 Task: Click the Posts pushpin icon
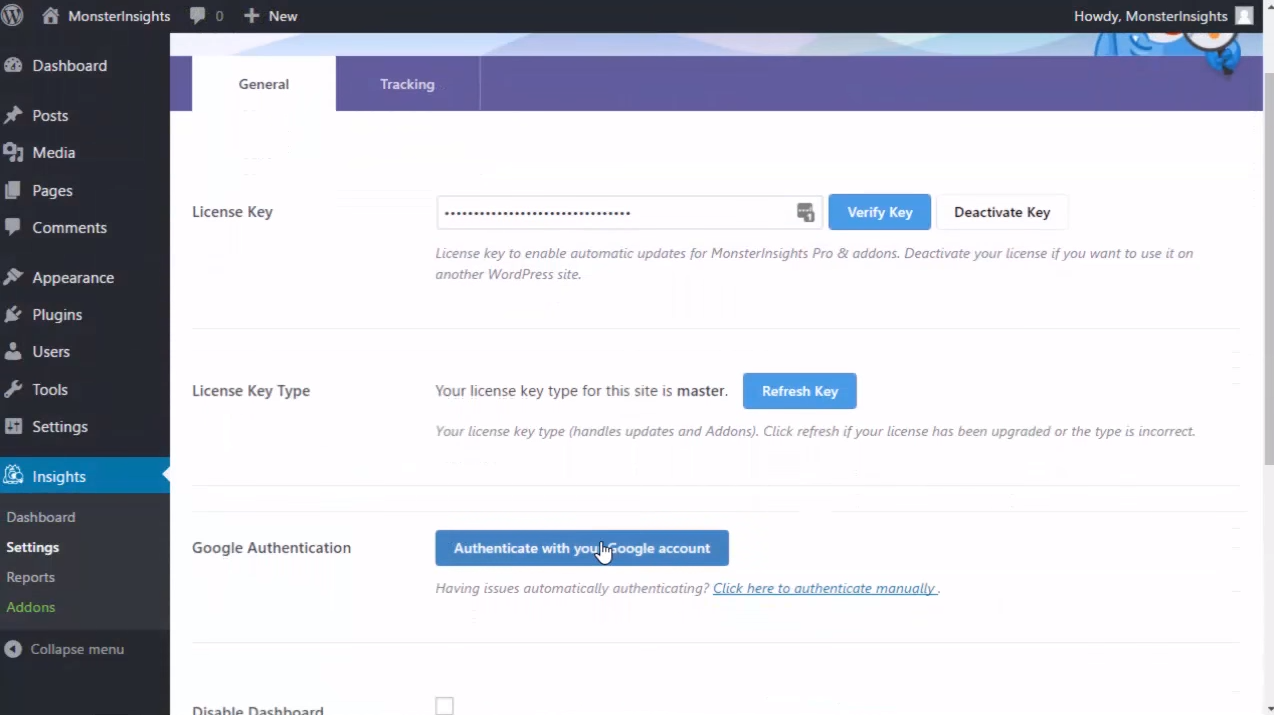tap(13, 115)
